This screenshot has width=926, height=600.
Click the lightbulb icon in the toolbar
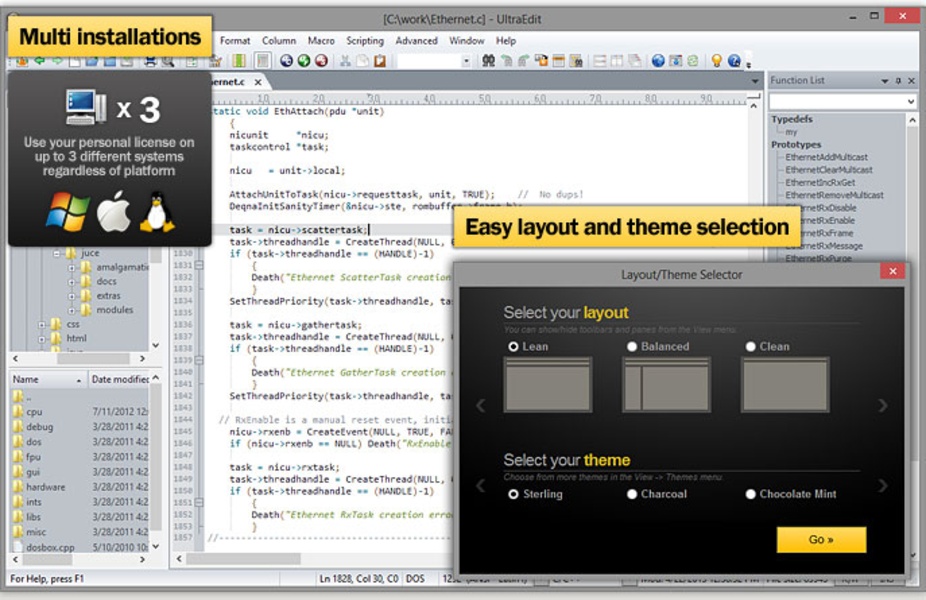716,61
